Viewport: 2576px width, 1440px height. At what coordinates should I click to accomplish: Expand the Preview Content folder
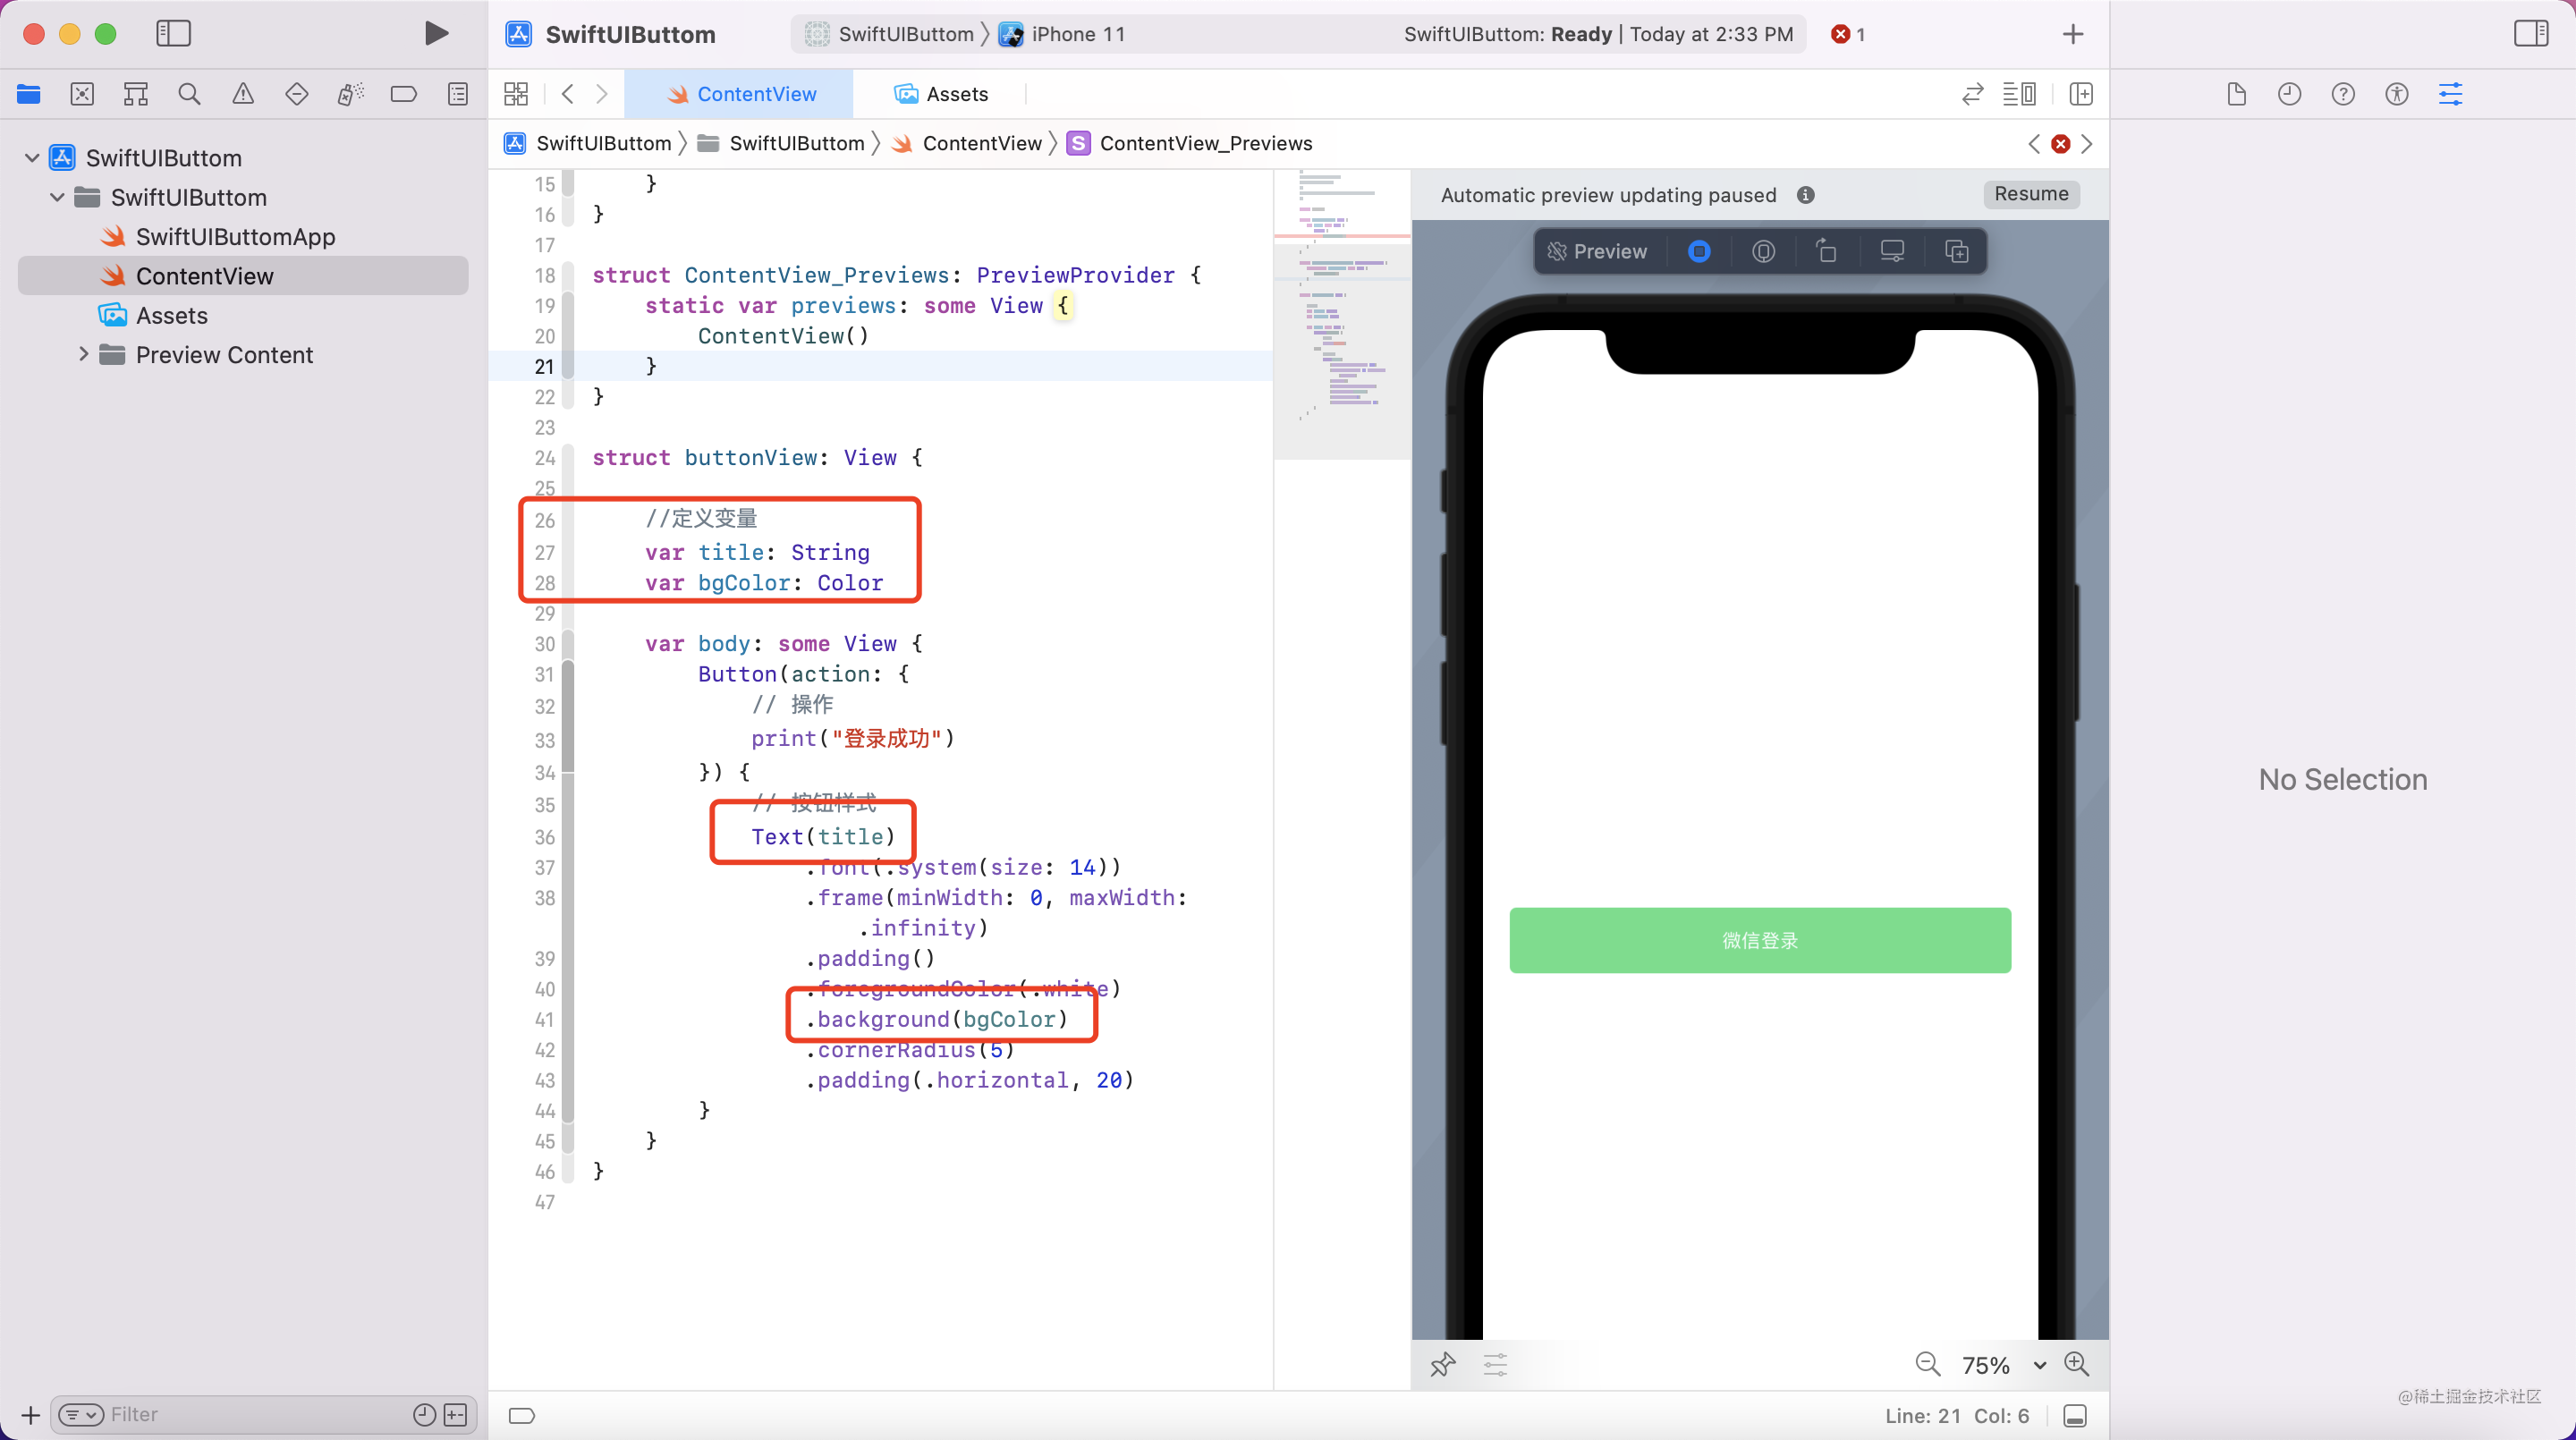[84, 354]
